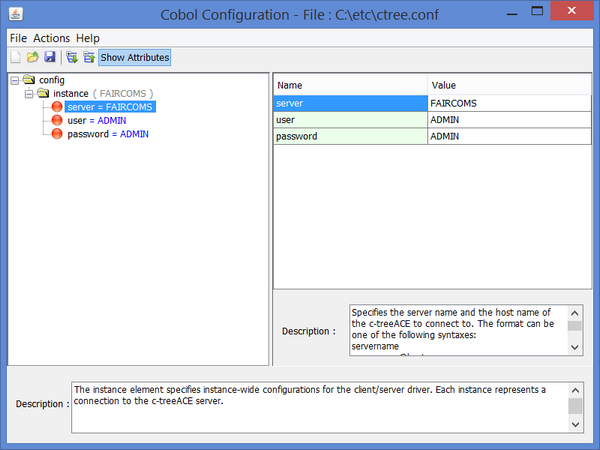600x450 pixels.
Task: Click the Name column header
Action: point(350,86)
